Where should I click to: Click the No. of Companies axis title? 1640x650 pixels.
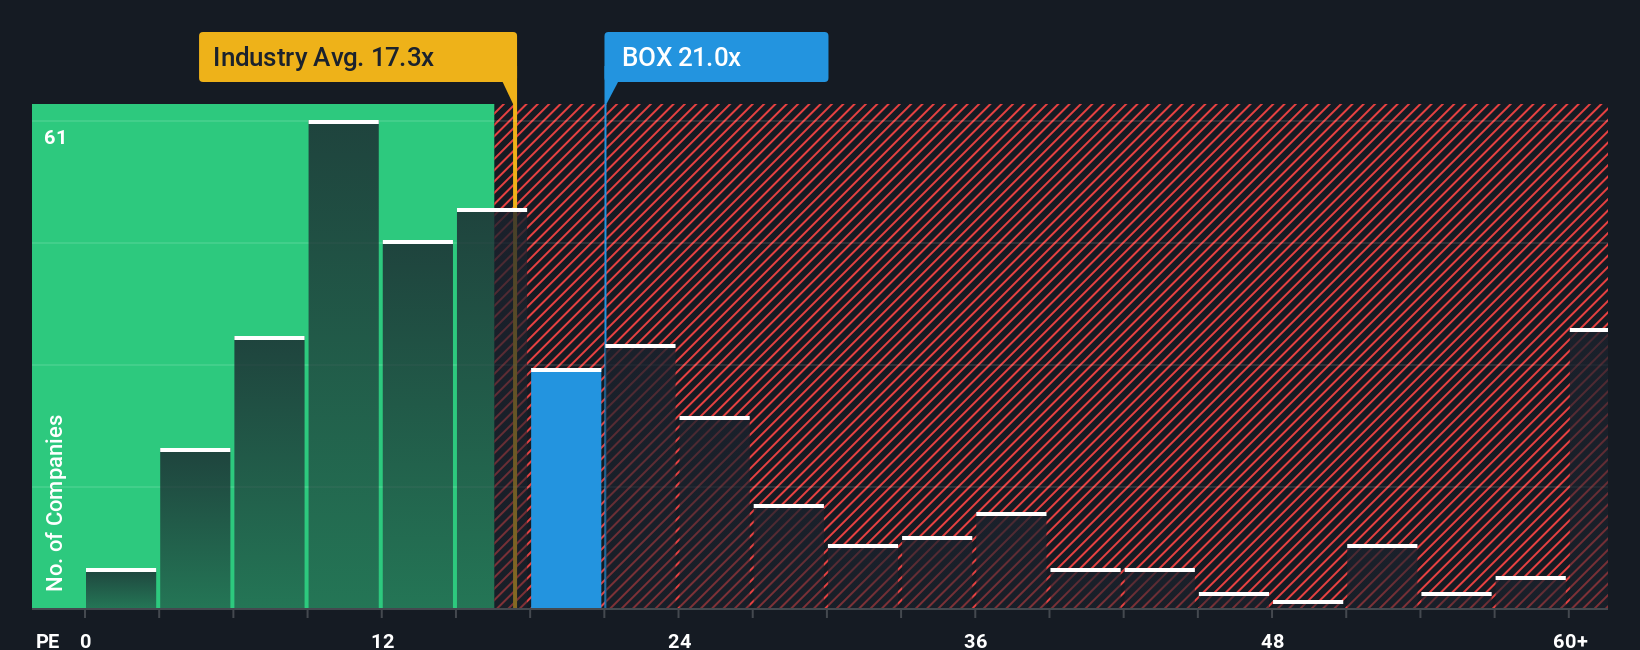54,502
